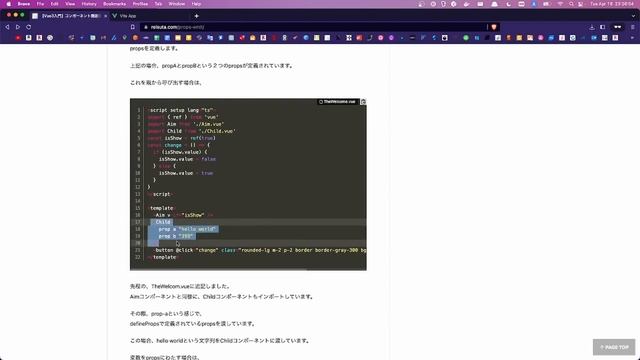Click the code line importing './Aim.vue'

click(x=186, y=124)
